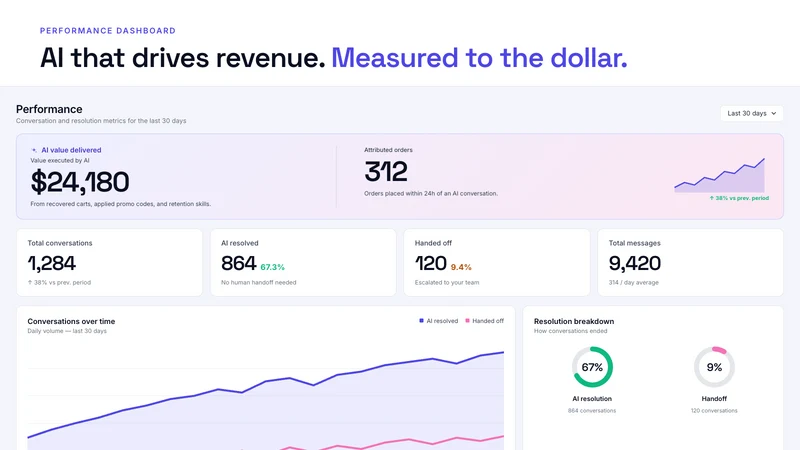Click the Conversations over time heading
The width and height of the screenshot is (800, 450).
tap(71, 321)
